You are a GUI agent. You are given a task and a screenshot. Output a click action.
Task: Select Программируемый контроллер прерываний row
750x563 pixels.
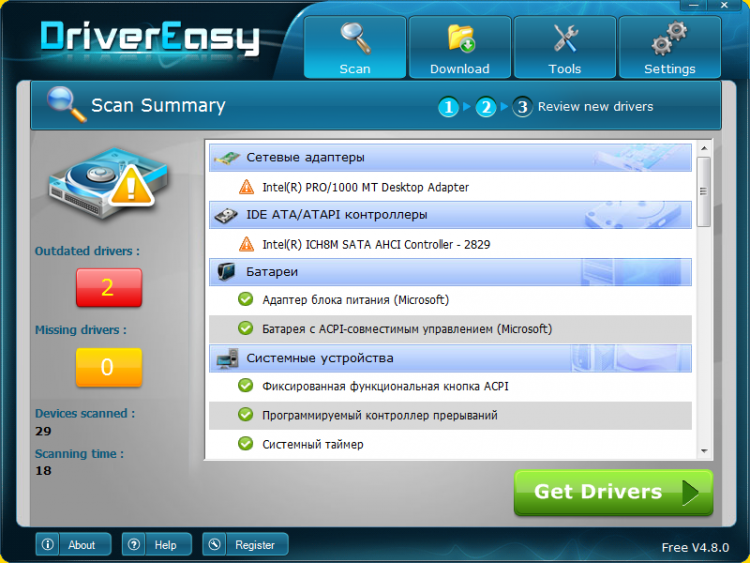tap(450, 415)
